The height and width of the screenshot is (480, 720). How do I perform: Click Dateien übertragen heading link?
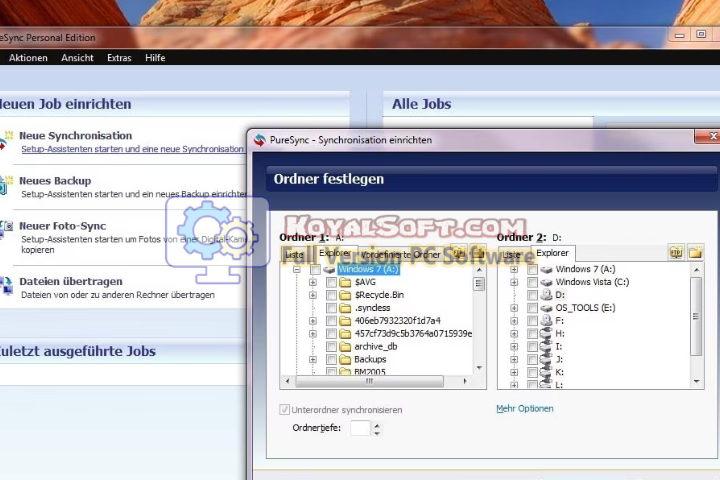click(71, 281)
